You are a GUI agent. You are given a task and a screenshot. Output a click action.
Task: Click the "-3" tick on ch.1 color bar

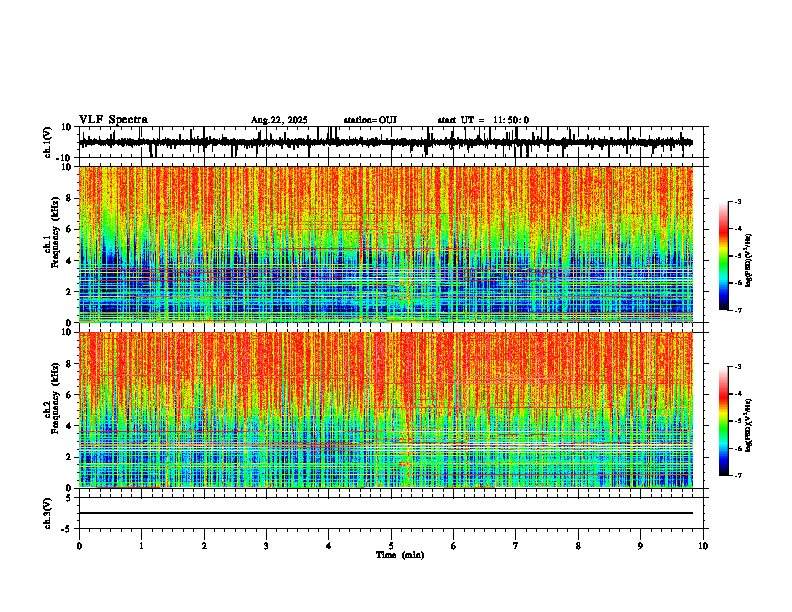pyautogui.click(x=738, y=201)
